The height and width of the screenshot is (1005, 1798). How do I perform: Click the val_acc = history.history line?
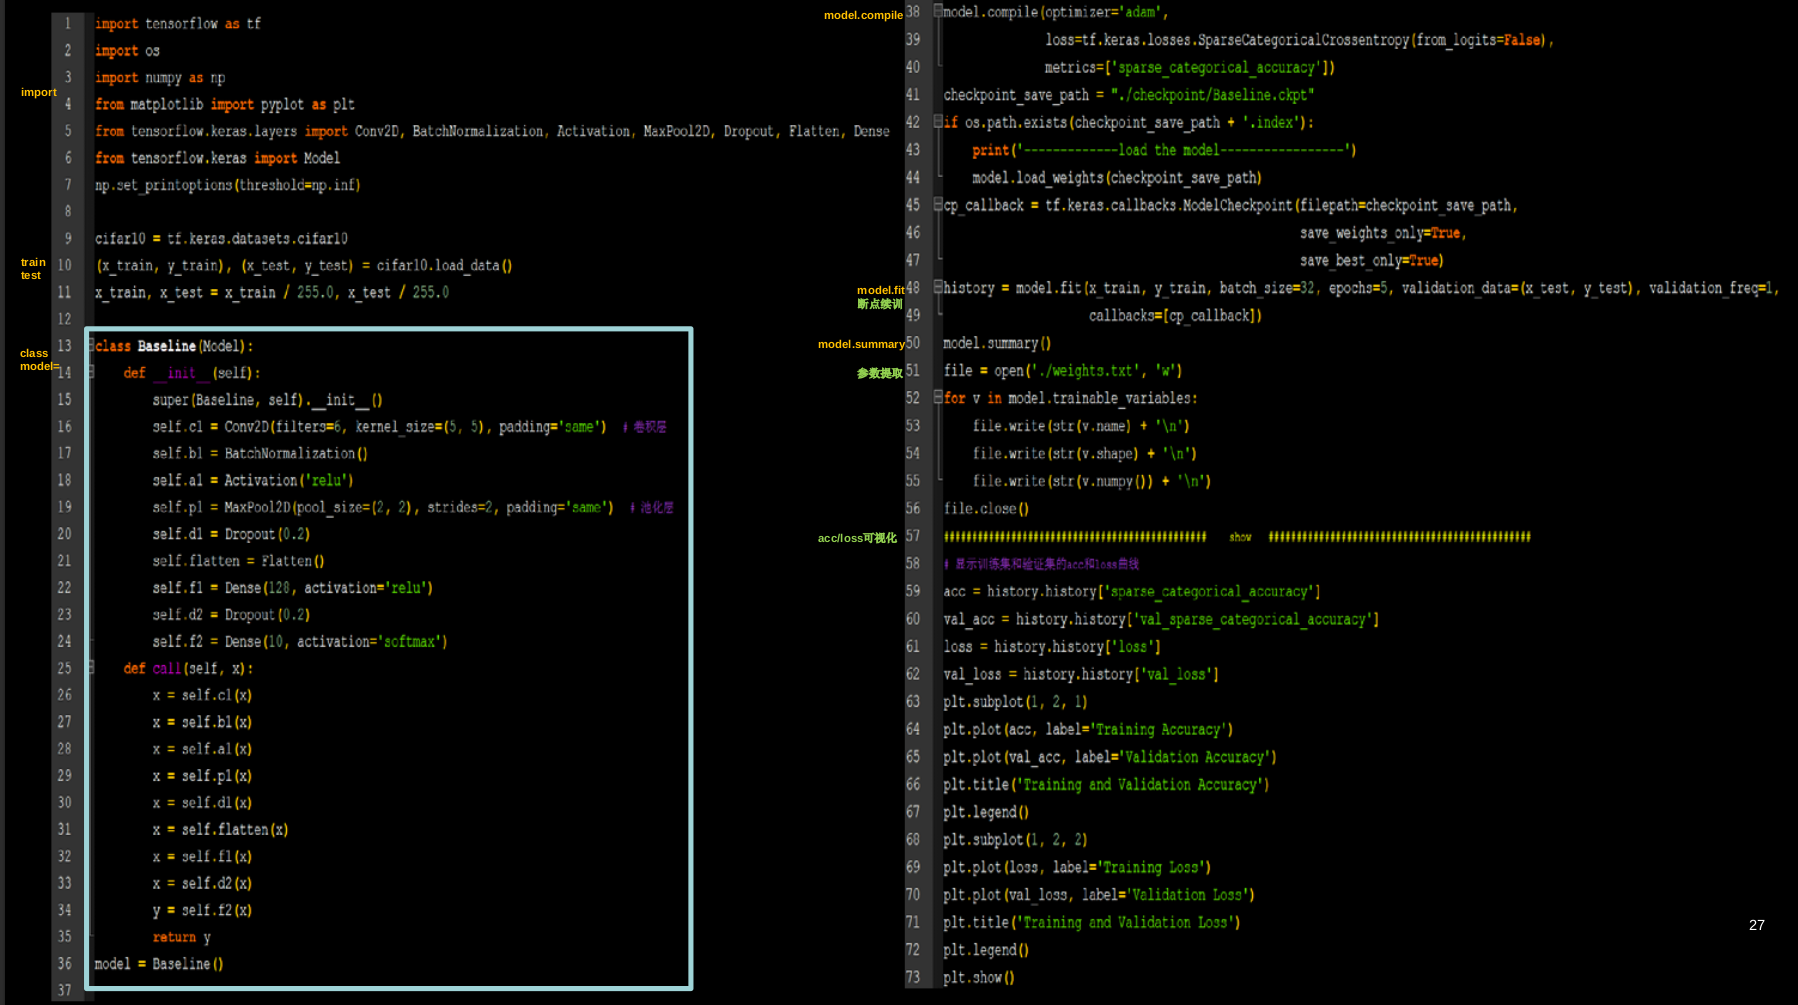pyautogui.click(x=1161, y=620)
